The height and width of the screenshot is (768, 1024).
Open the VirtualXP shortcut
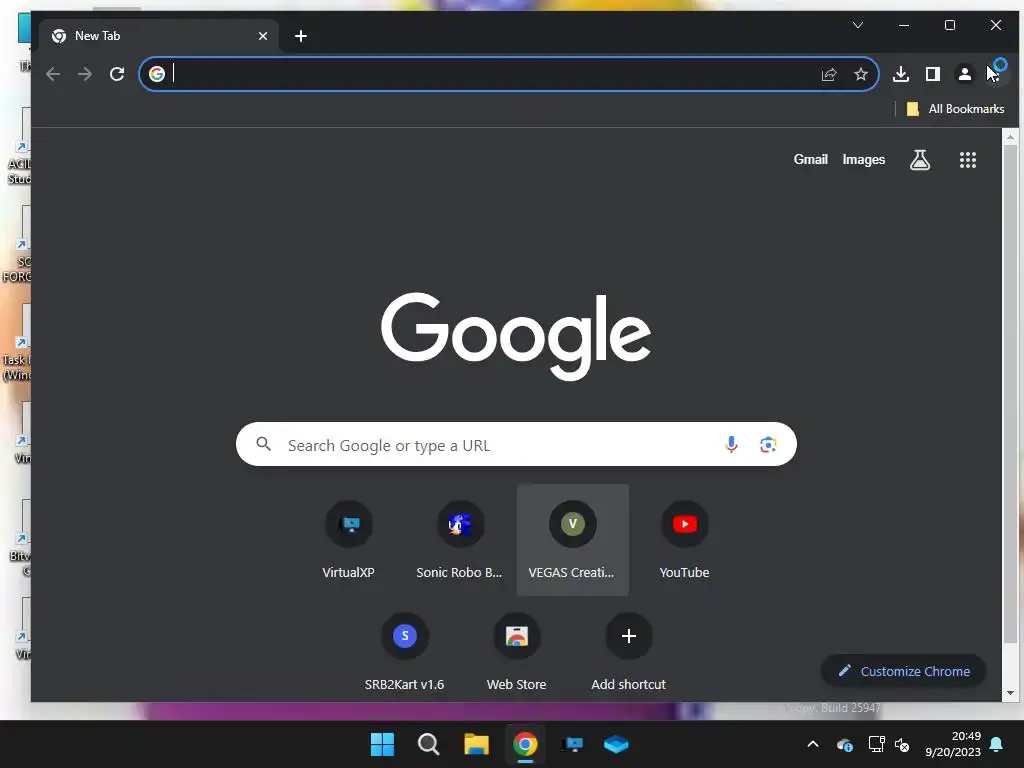point(349,540)
